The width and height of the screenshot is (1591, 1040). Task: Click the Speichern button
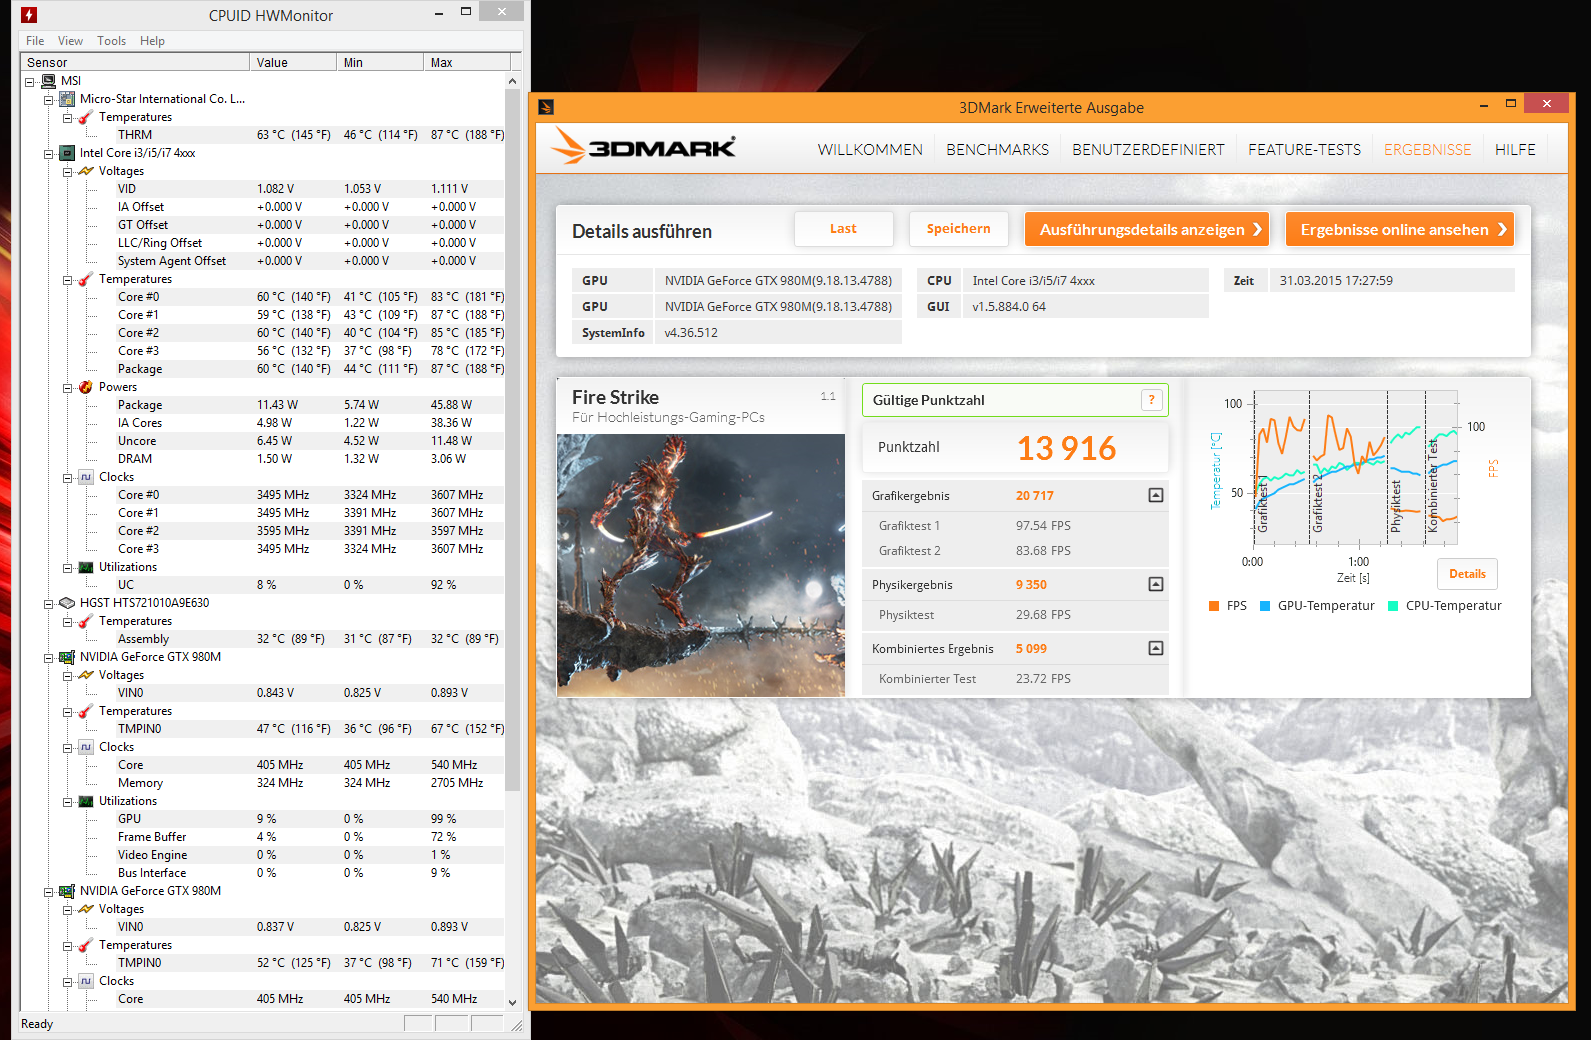click(x=958, y=229)
